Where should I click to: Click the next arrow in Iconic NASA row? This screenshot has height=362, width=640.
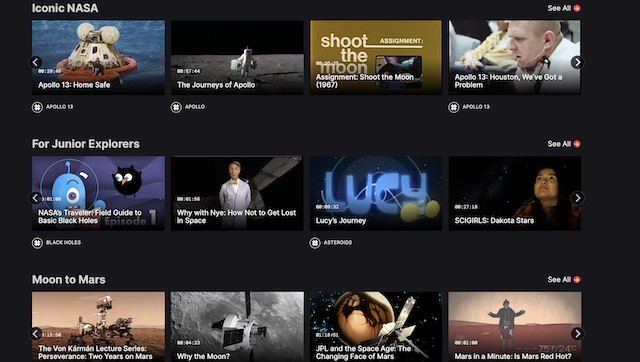577,62
